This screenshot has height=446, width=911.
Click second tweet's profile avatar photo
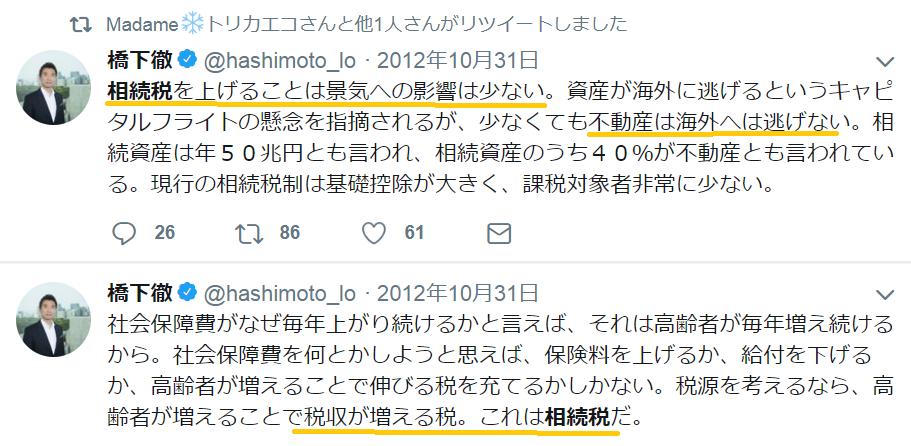(x=53, y=320)
